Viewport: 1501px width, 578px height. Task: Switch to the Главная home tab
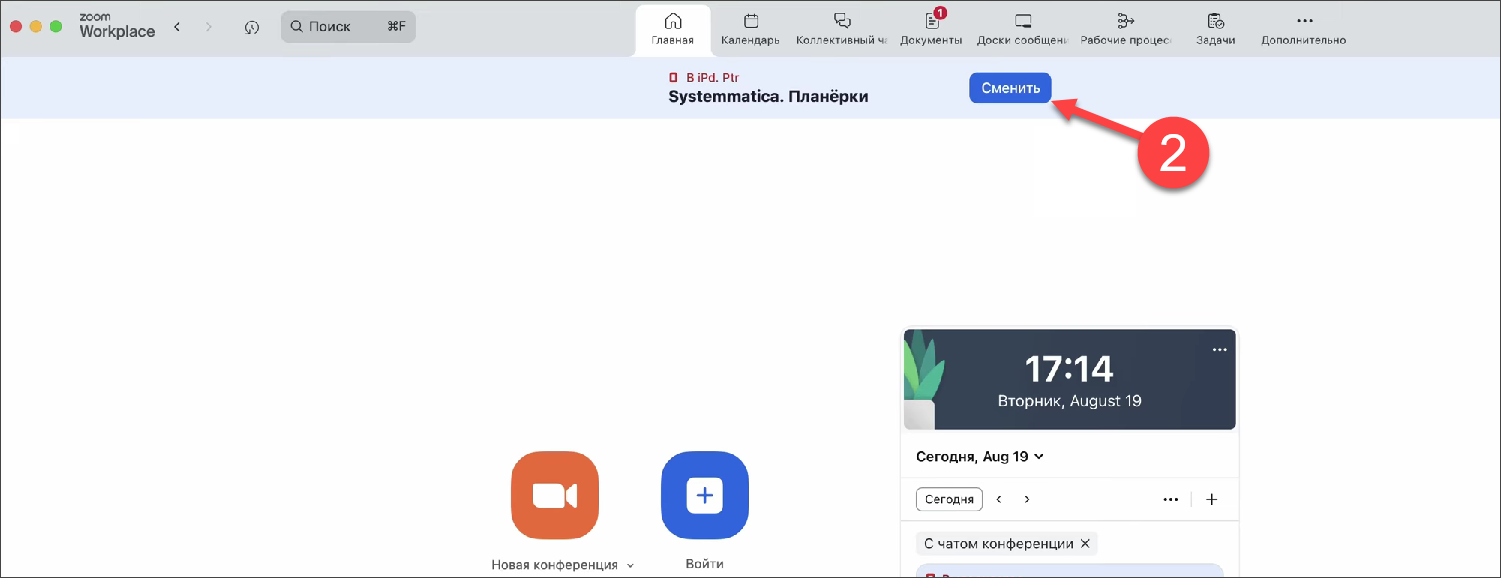pyautogui.click(x=672, y=28)
